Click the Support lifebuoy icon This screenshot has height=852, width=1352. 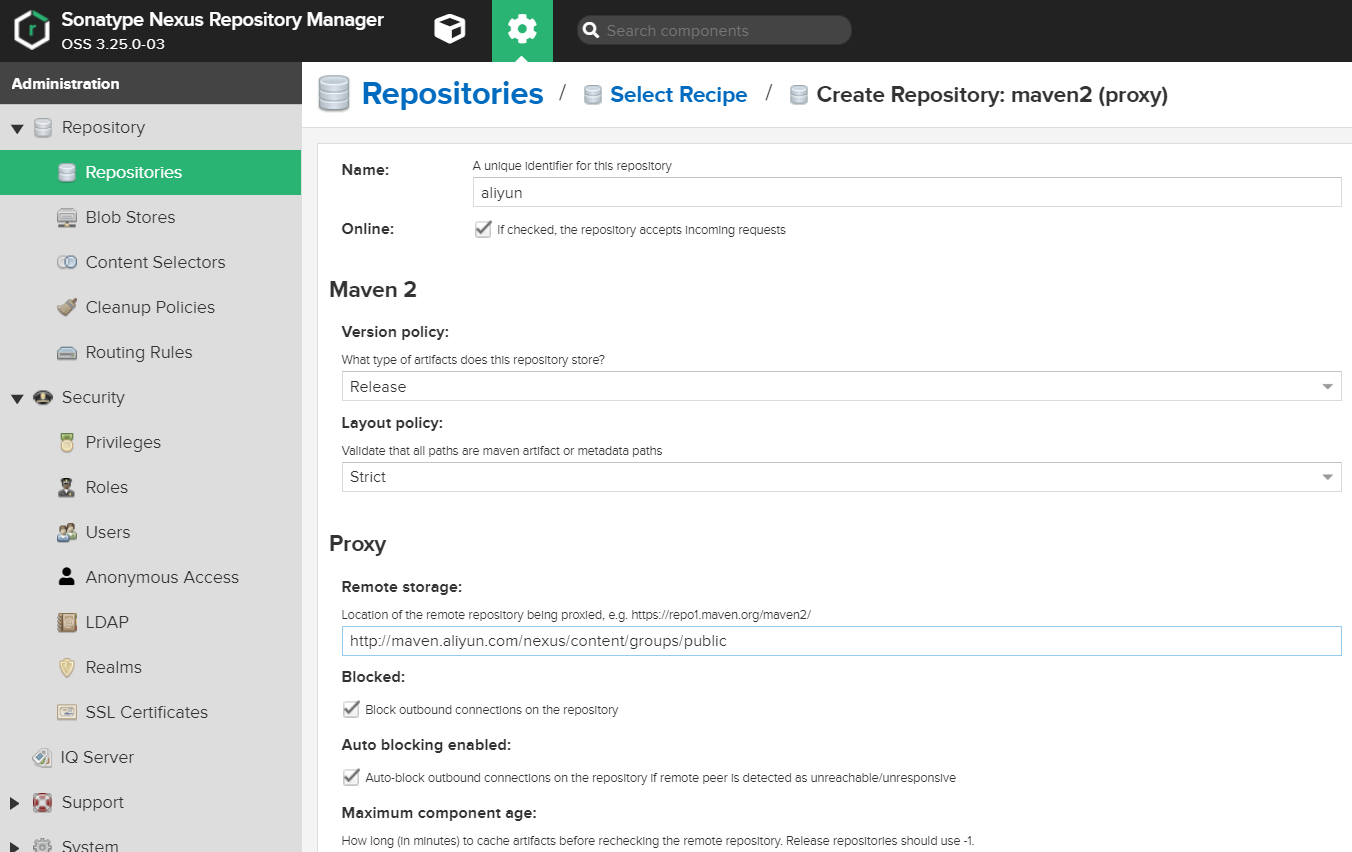[43, 803]
